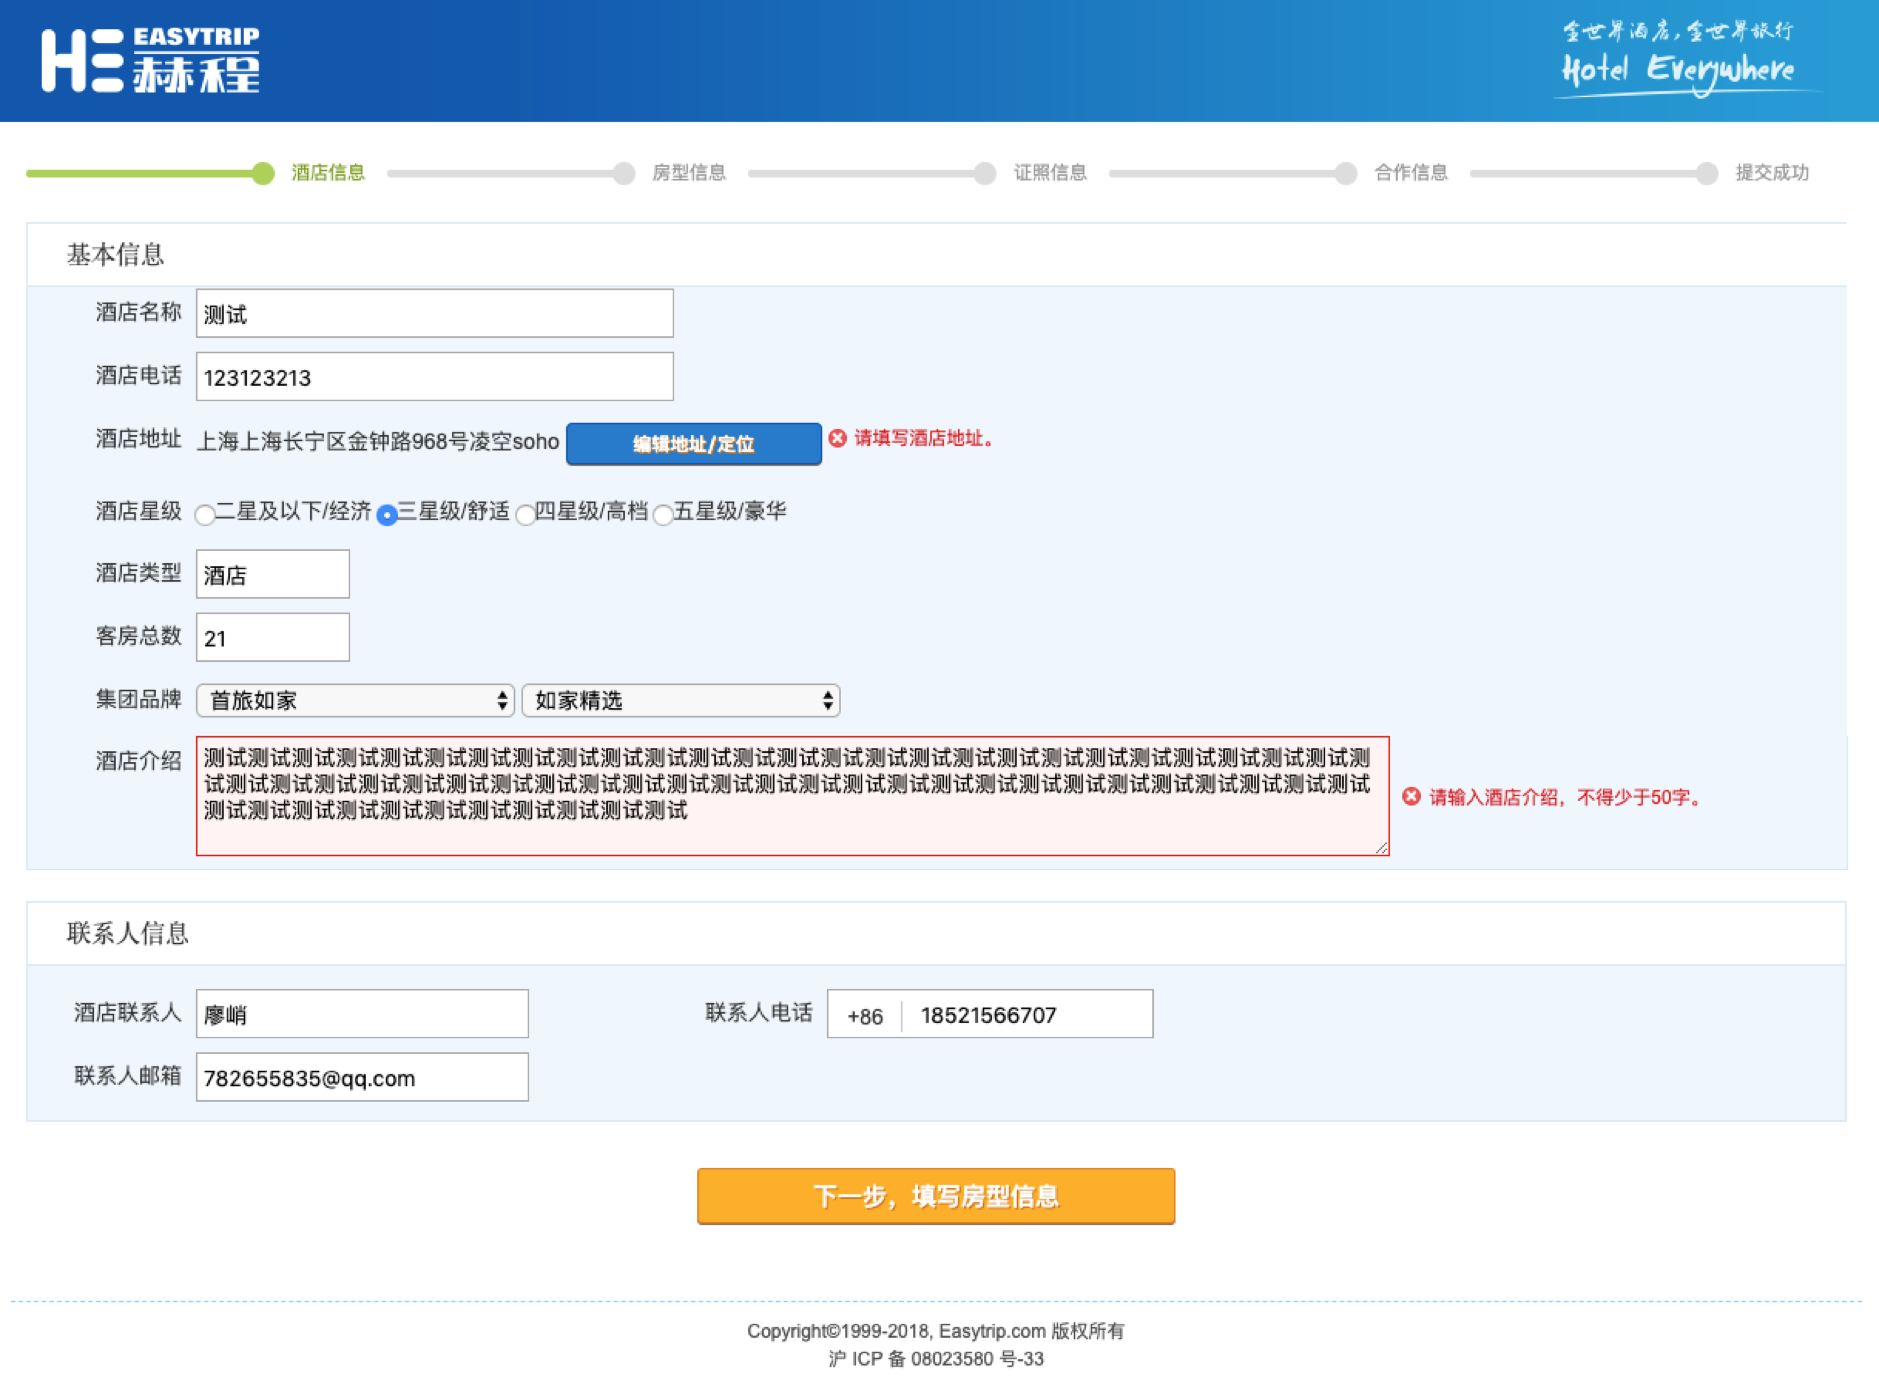The height and width of the screenshot is (1384, 1879).
Task: Go to the 证照信息 step
Action: (1050, 172)
